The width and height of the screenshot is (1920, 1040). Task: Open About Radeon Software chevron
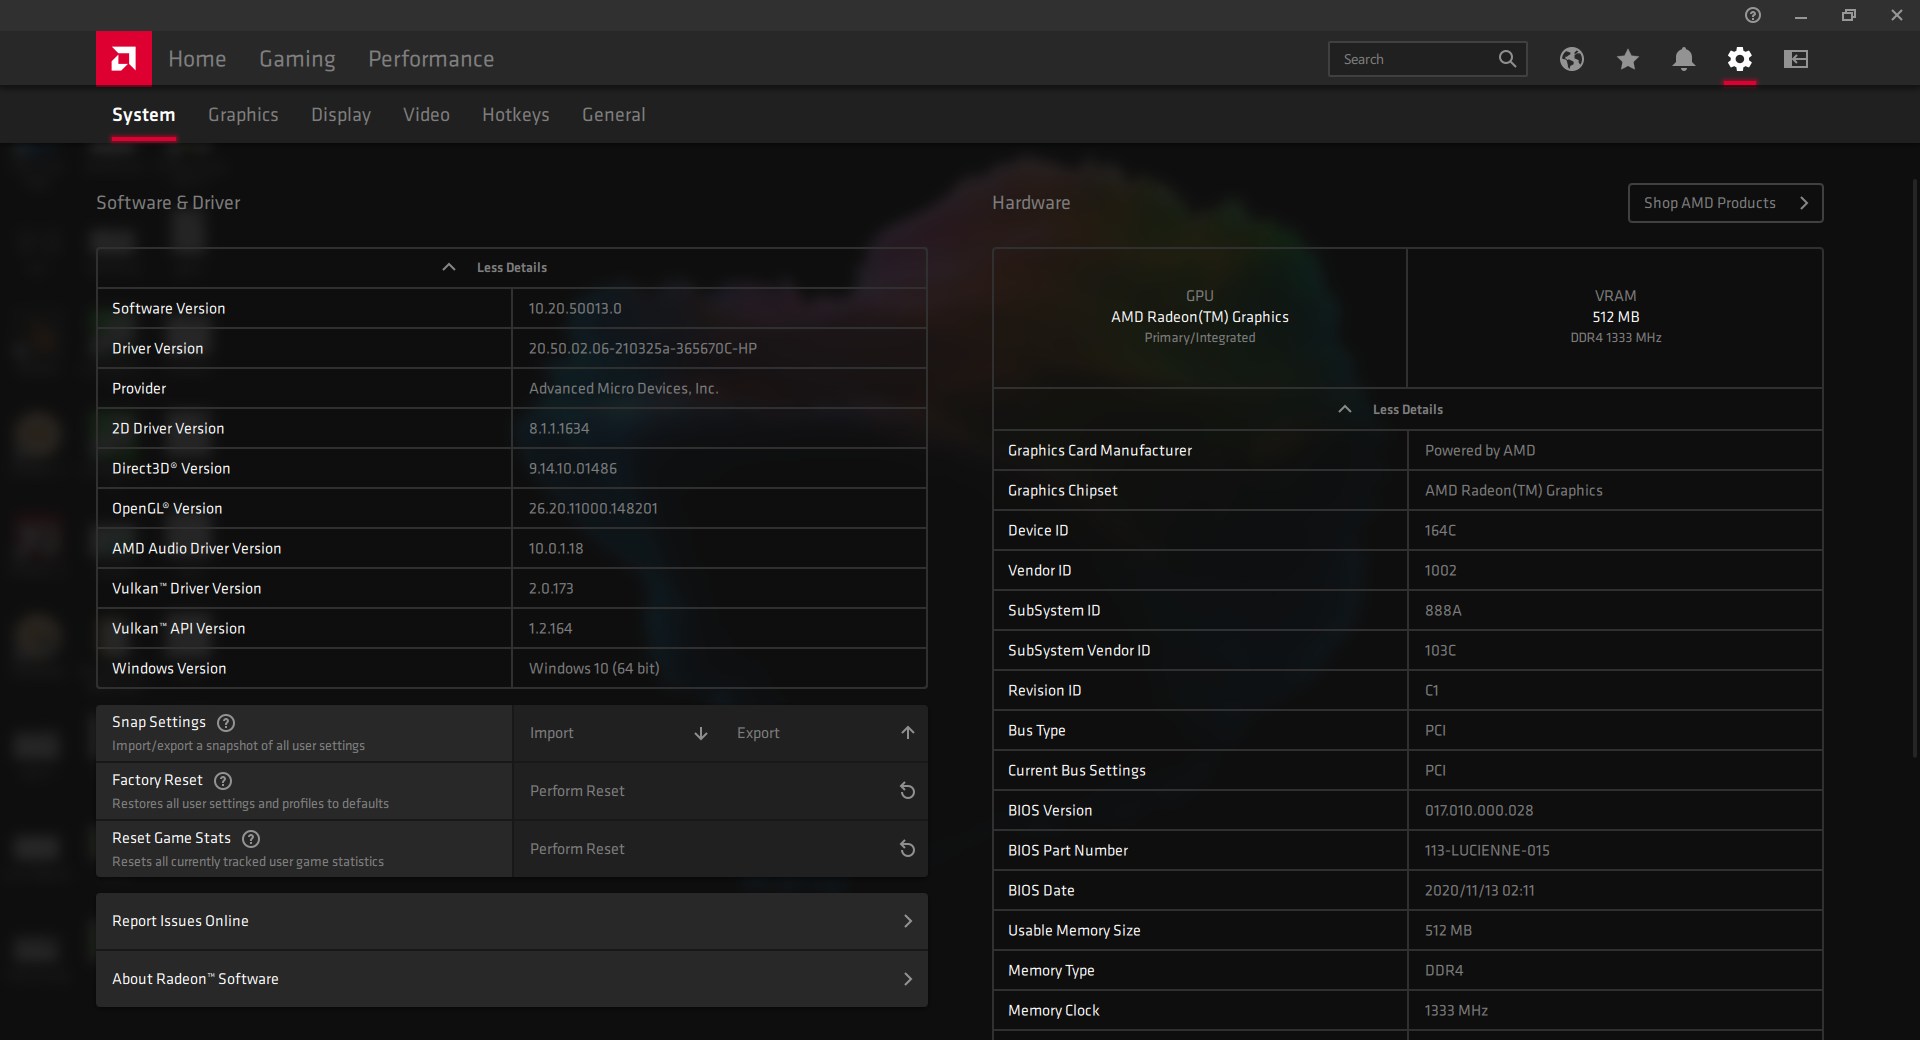(908, 979)
